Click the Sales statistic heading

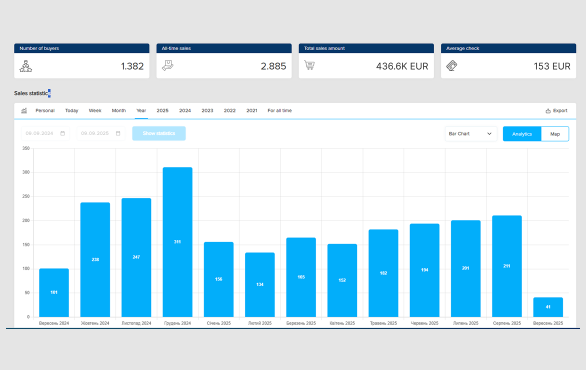[31, 93]
